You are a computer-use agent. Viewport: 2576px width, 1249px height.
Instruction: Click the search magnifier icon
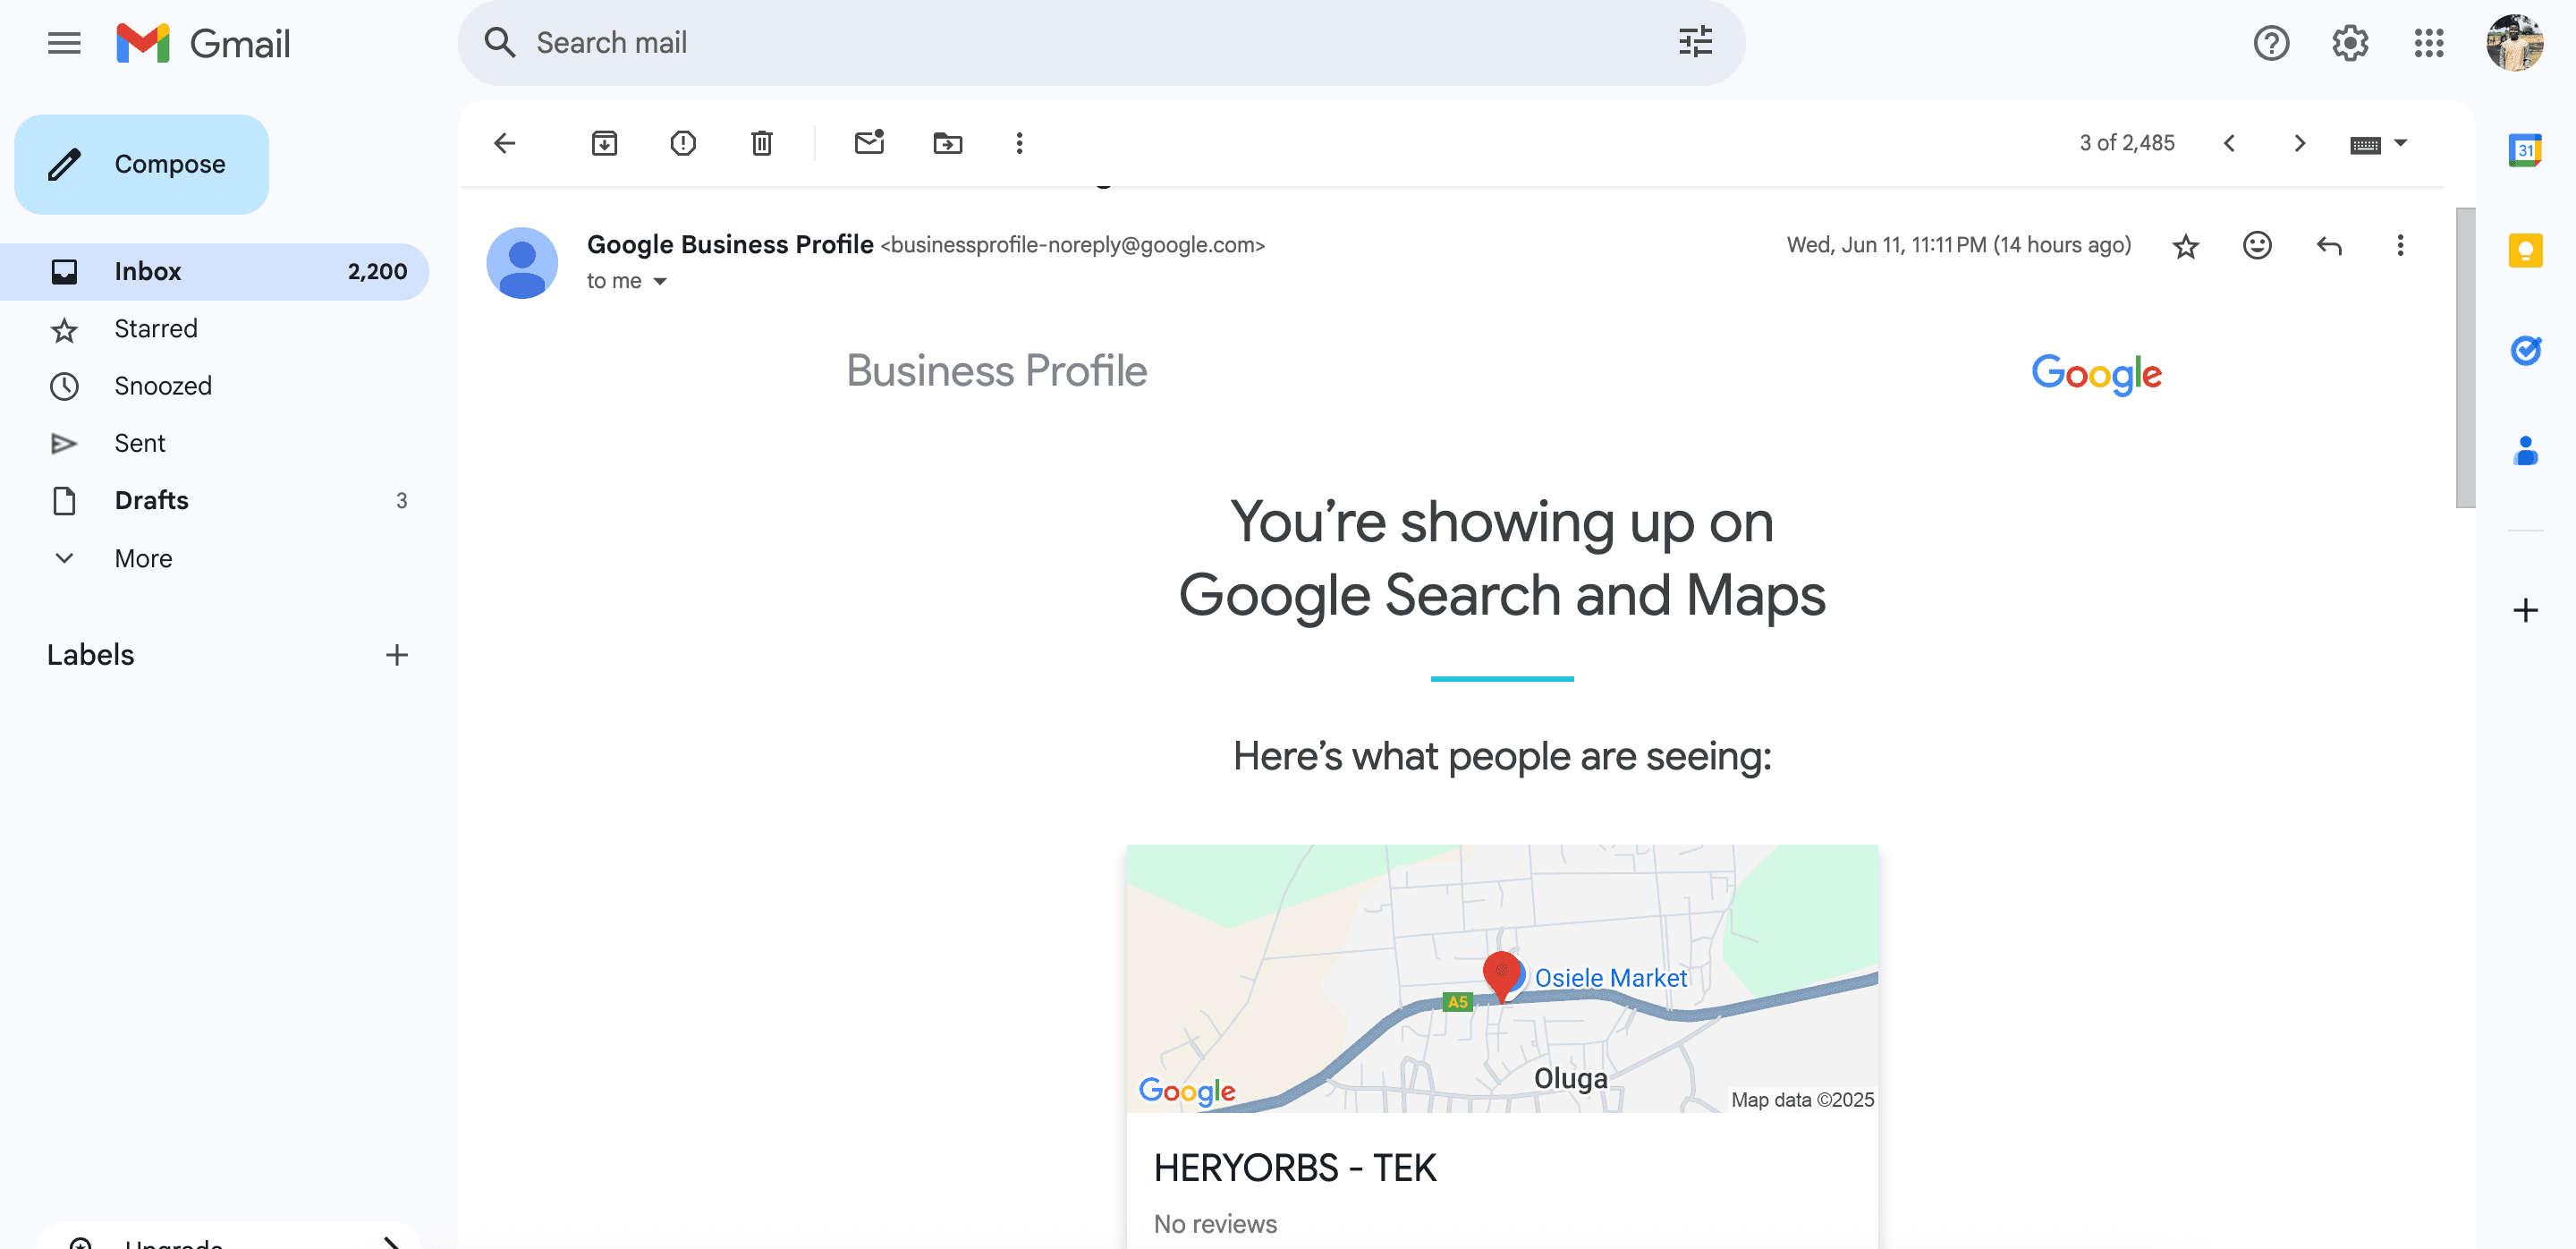coord(499,43)
